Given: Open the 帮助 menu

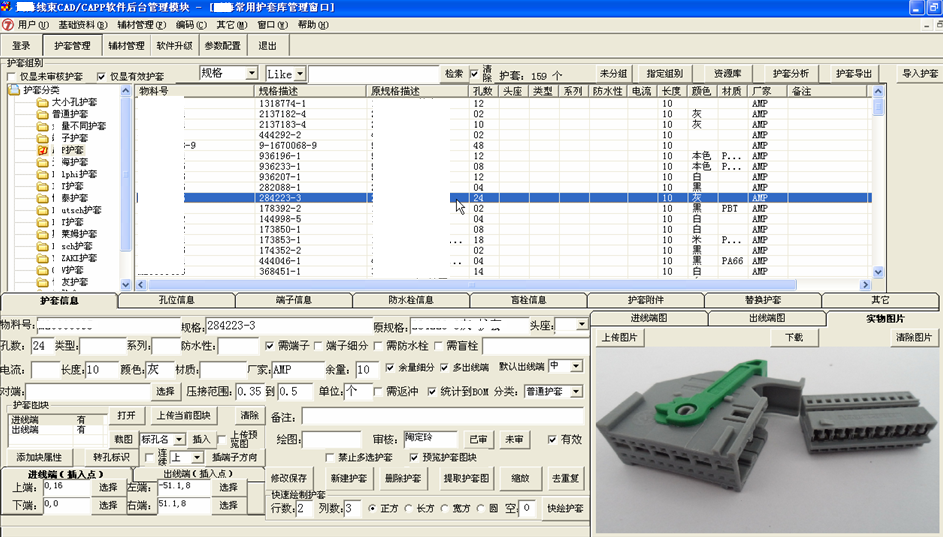Looking at the screenshot, I should click(313, 25).
